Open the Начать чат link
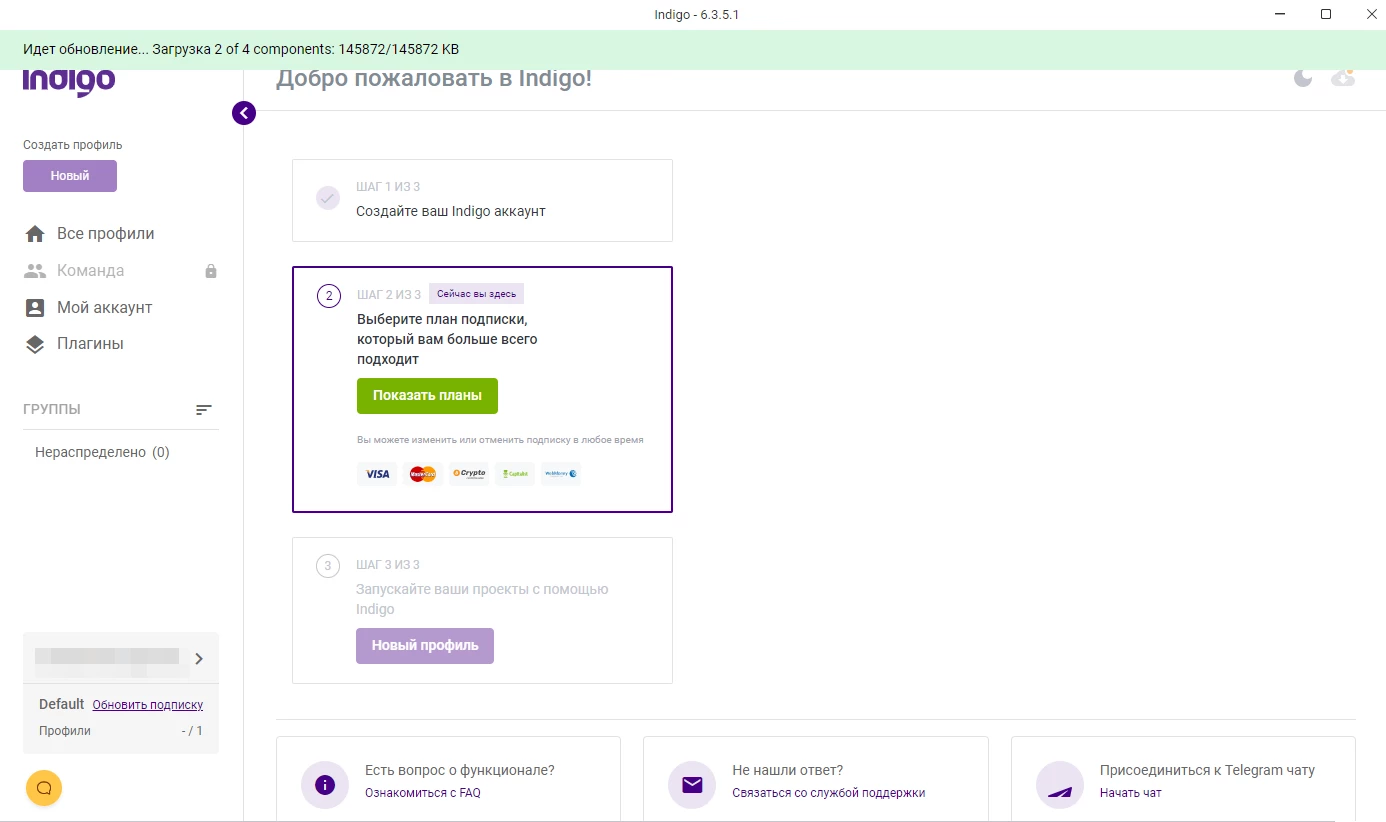The height and width of the screenshot is (822, 1386). pyautogui.click(x=1131, y=793)
